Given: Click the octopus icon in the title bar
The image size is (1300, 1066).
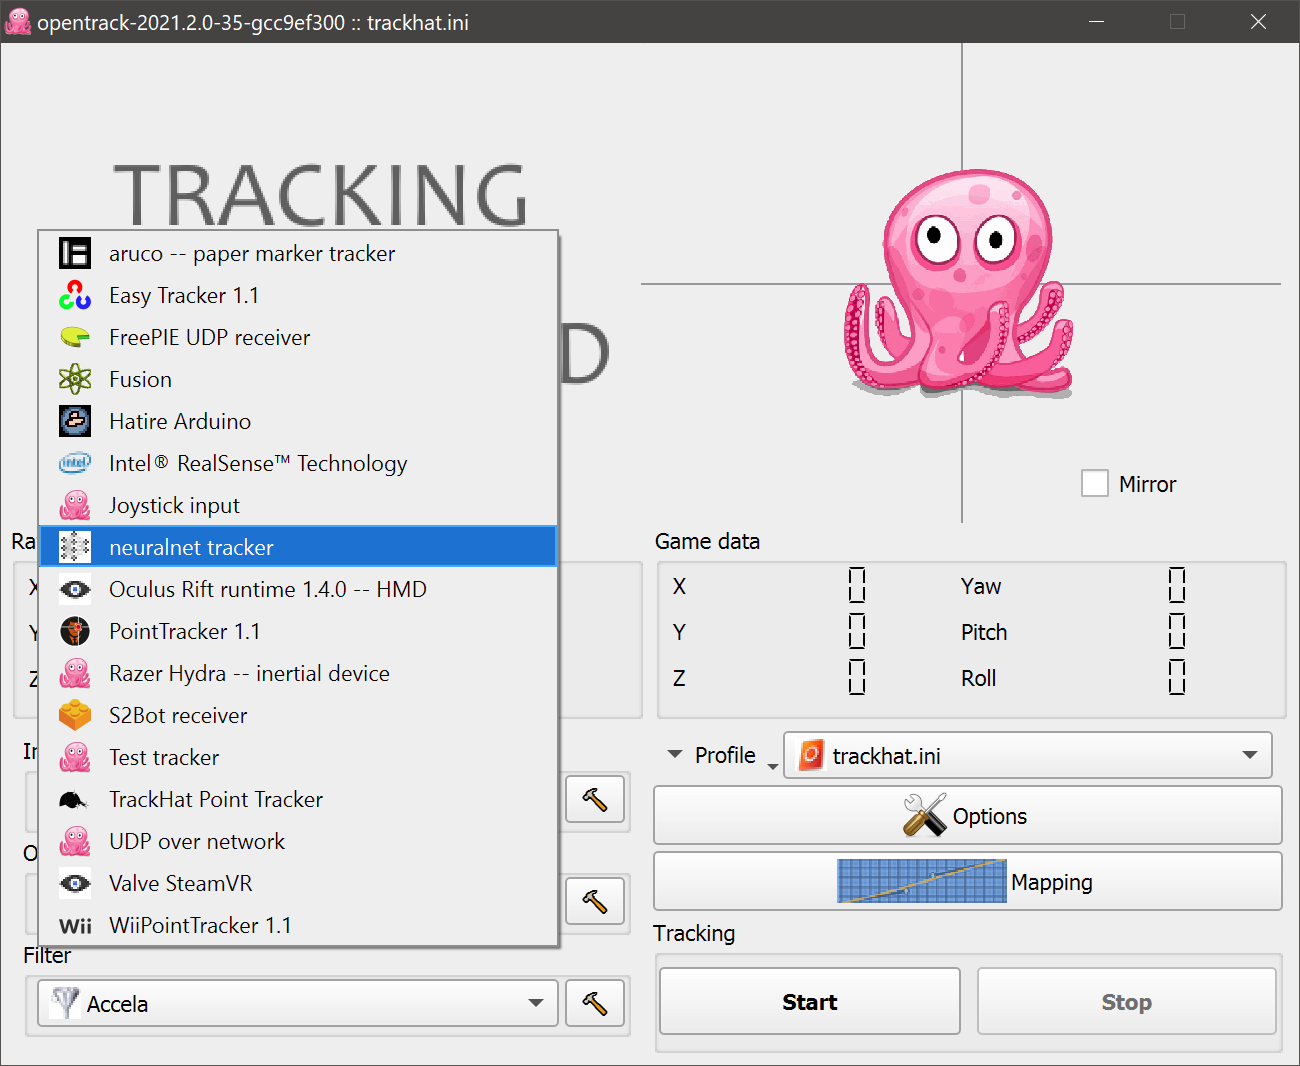Looking at the screenshot, I should click(19, 21).
